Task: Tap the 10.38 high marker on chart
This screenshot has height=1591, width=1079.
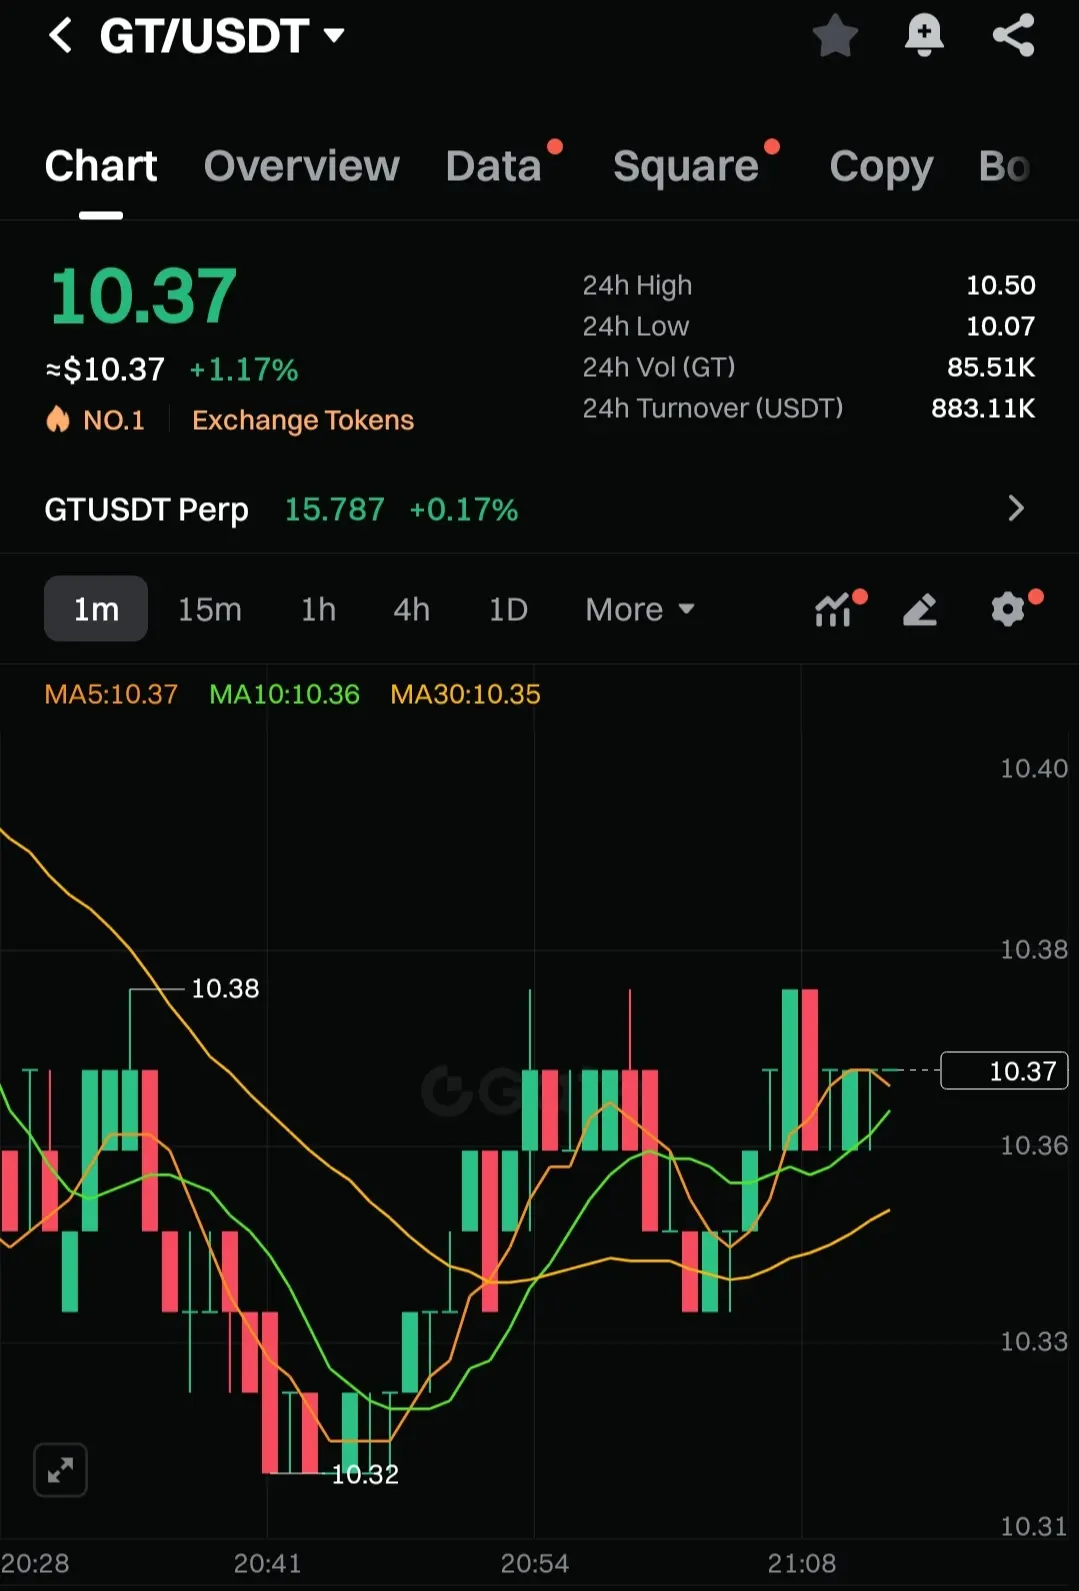Action: [x=225, y=989]
